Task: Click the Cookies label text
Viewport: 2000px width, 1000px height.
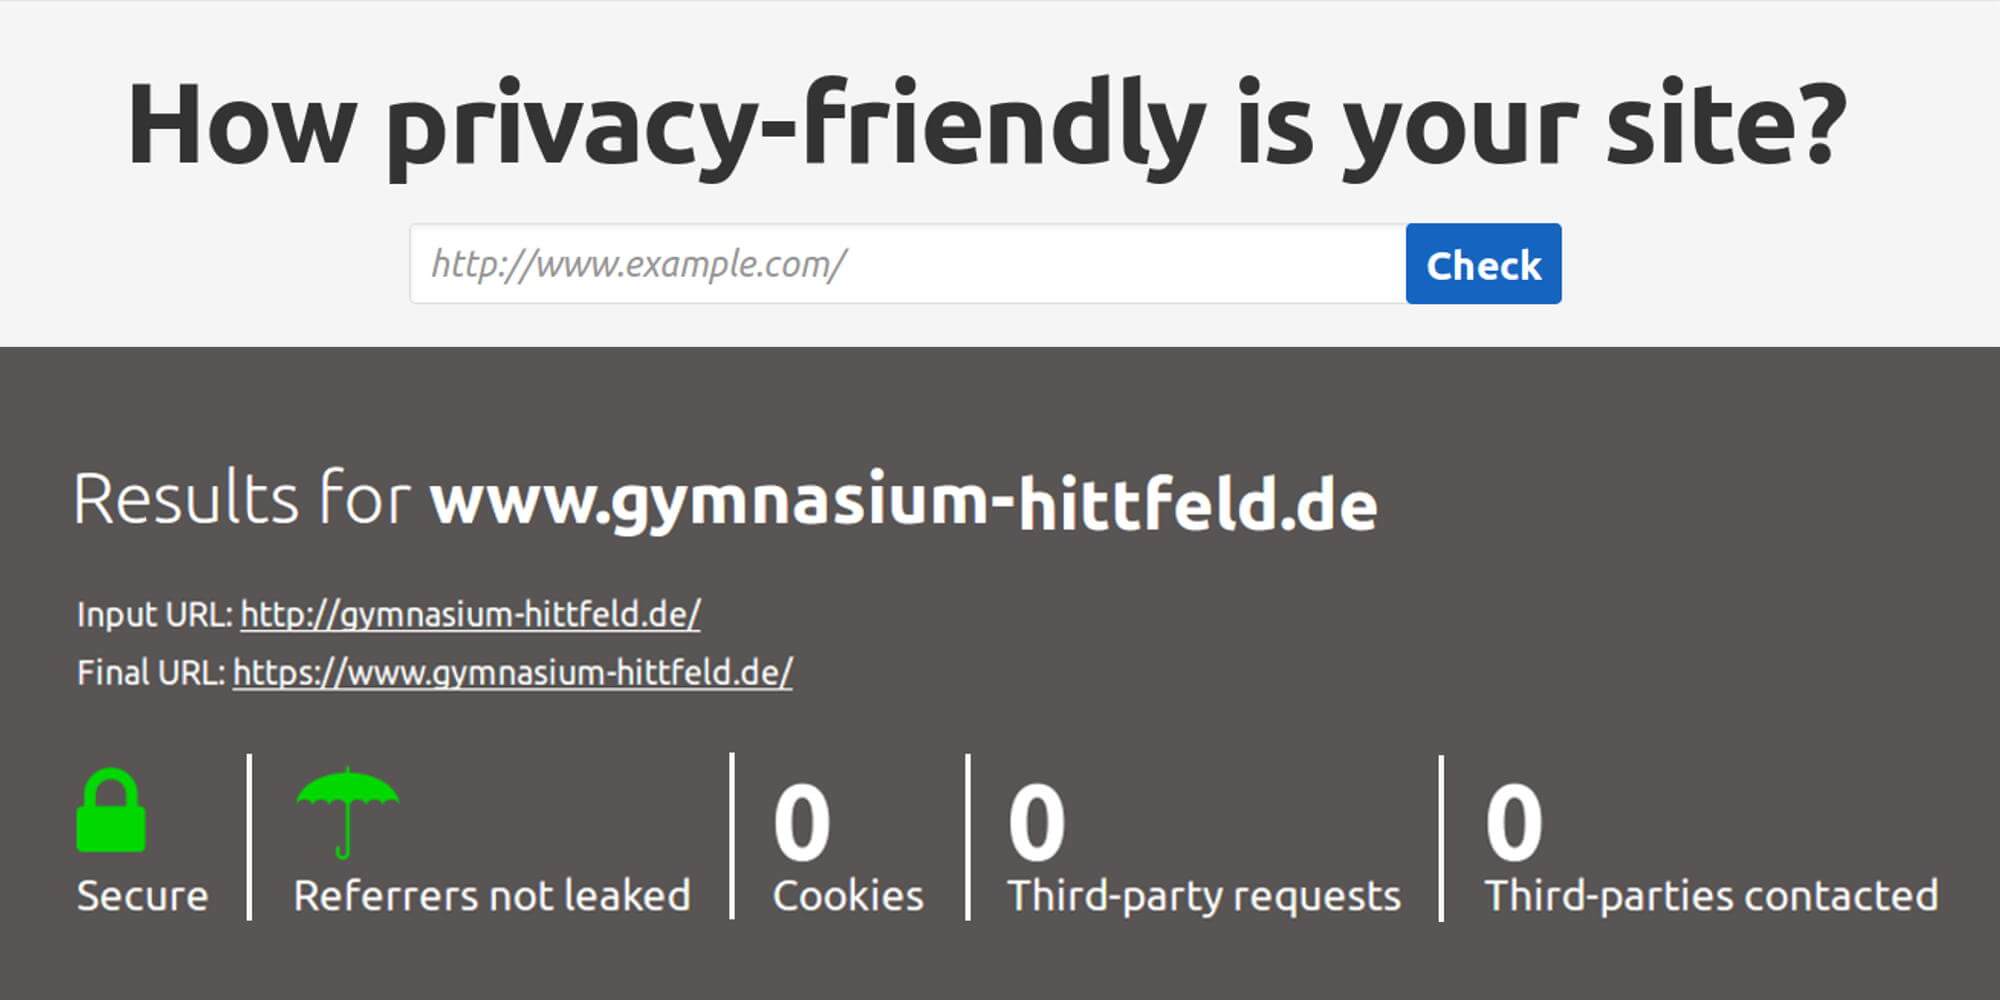Action: point(845,893)
